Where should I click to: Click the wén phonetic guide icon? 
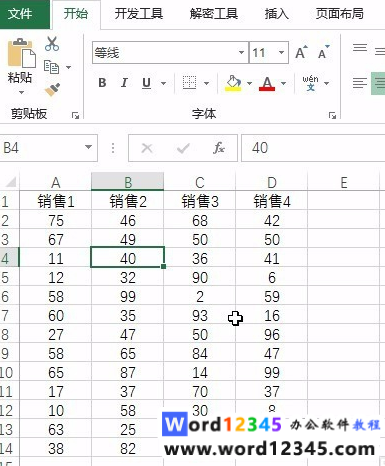[310, 83]
